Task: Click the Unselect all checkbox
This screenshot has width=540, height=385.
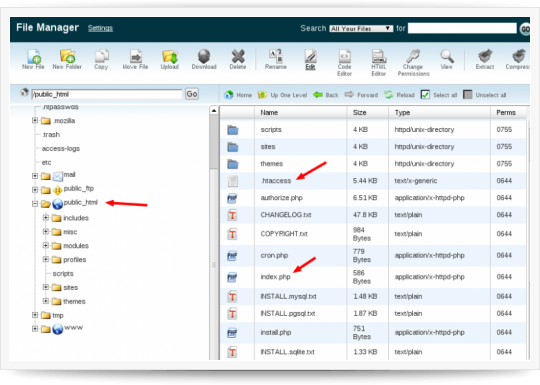Action: (x=468, y=95)
